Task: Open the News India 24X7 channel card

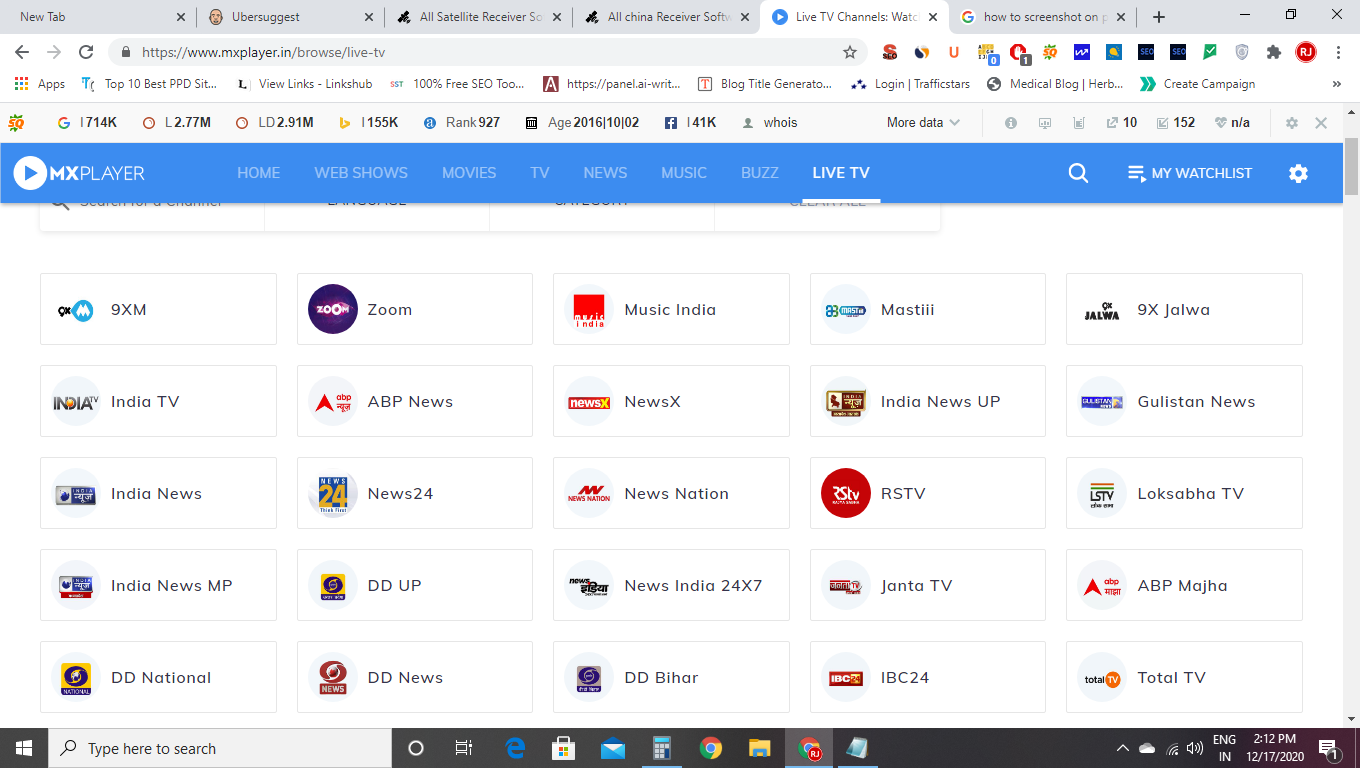Action: (x=671, y=585)
